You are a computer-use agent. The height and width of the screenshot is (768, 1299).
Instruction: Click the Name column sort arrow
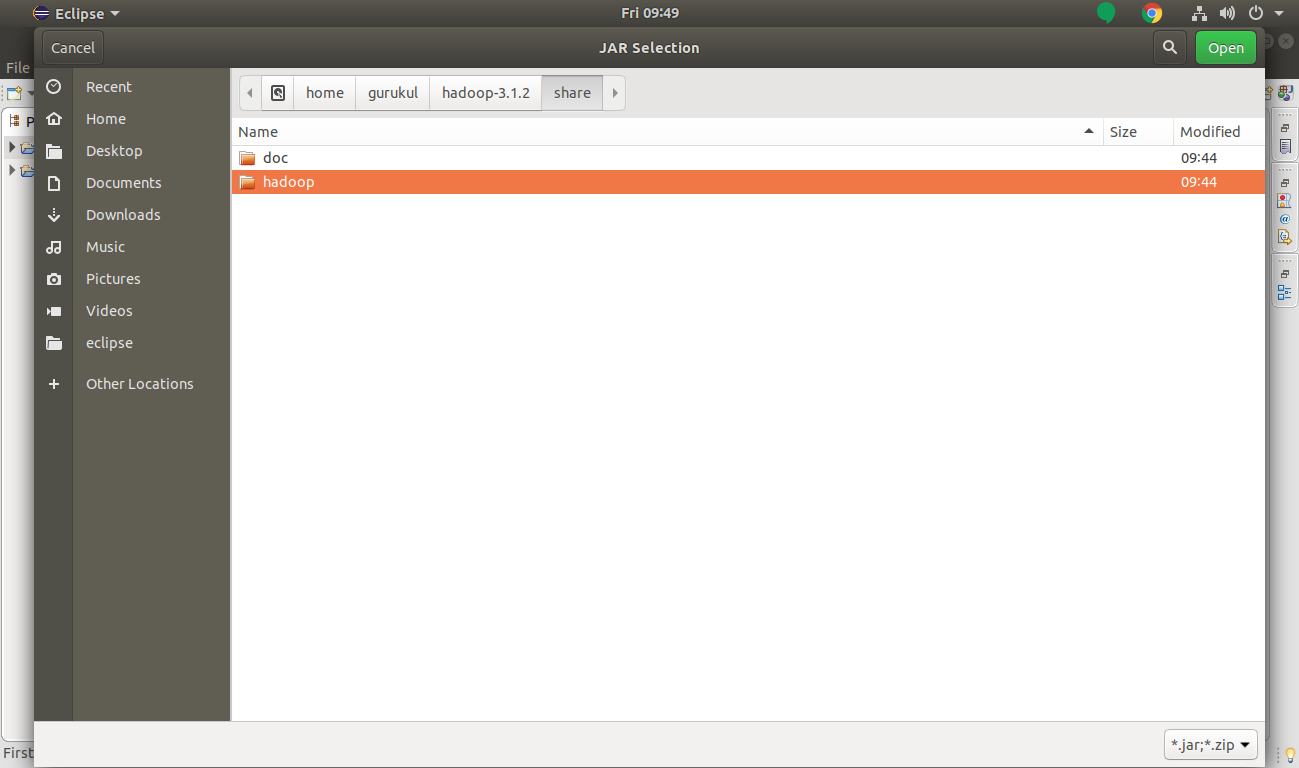1088,132
